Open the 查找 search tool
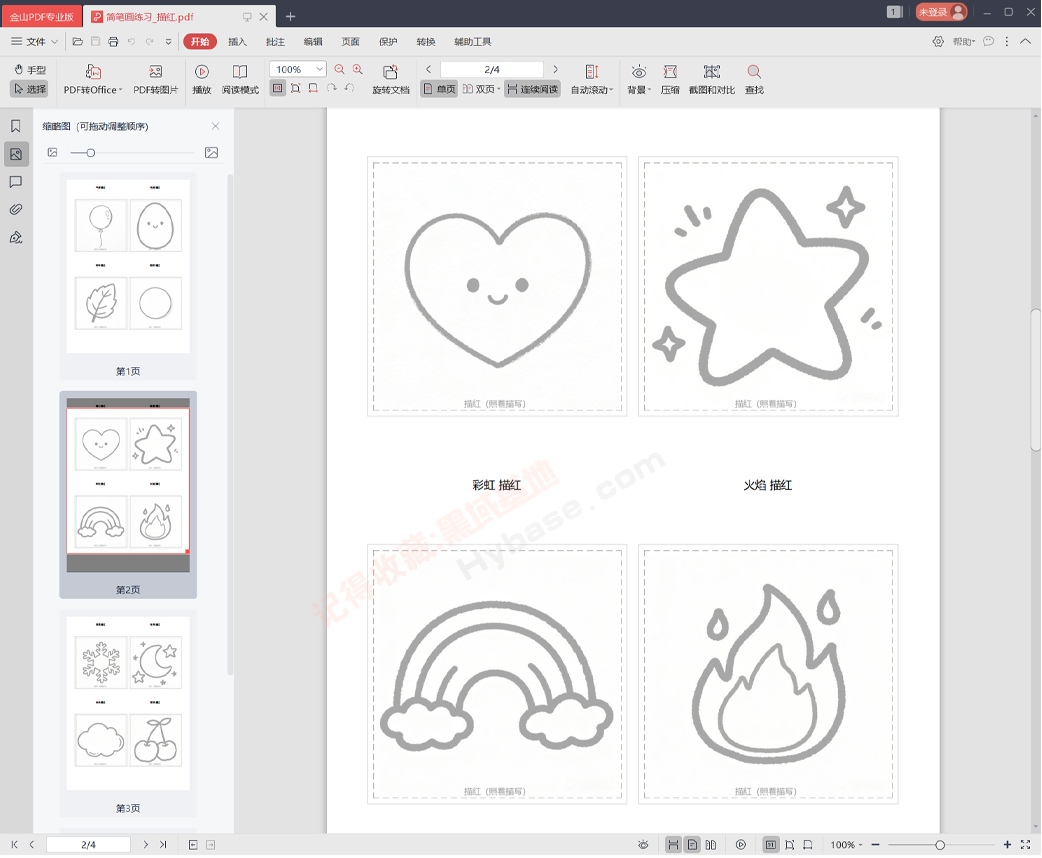1042x858 pixels. click(754, 80)
